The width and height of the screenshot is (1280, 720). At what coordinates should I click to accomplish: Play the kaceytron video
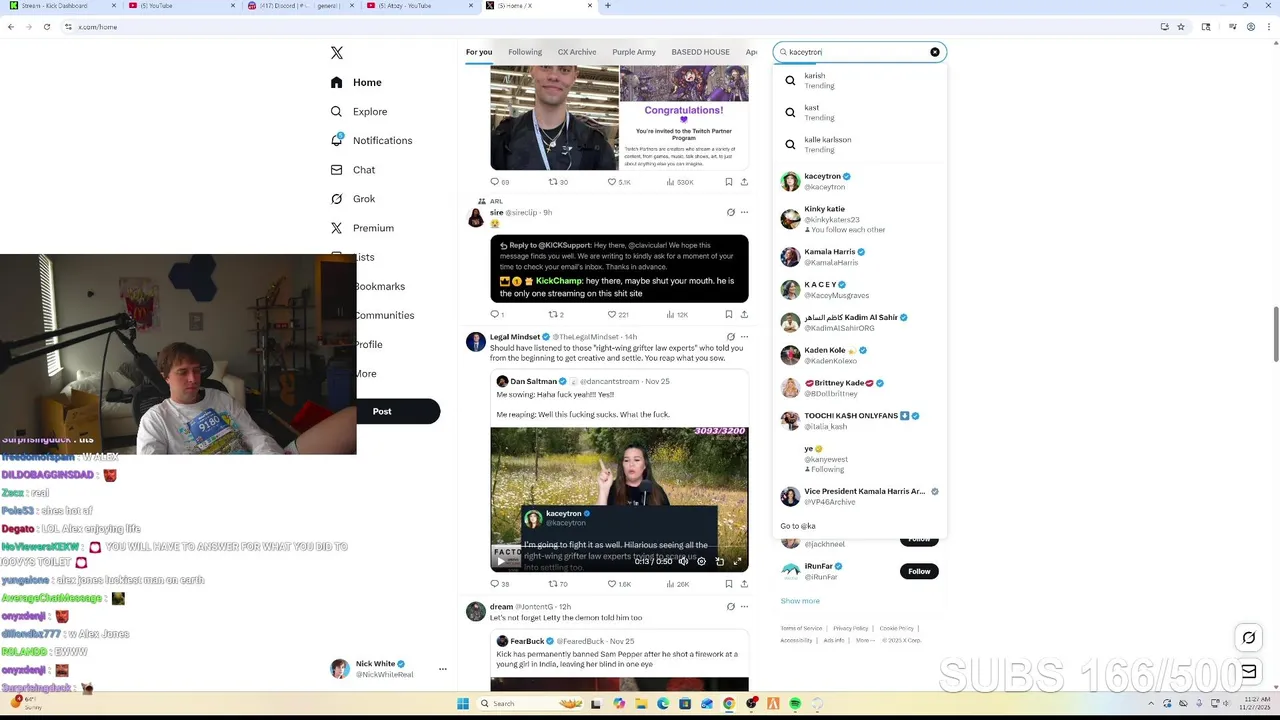click(502, 561)
